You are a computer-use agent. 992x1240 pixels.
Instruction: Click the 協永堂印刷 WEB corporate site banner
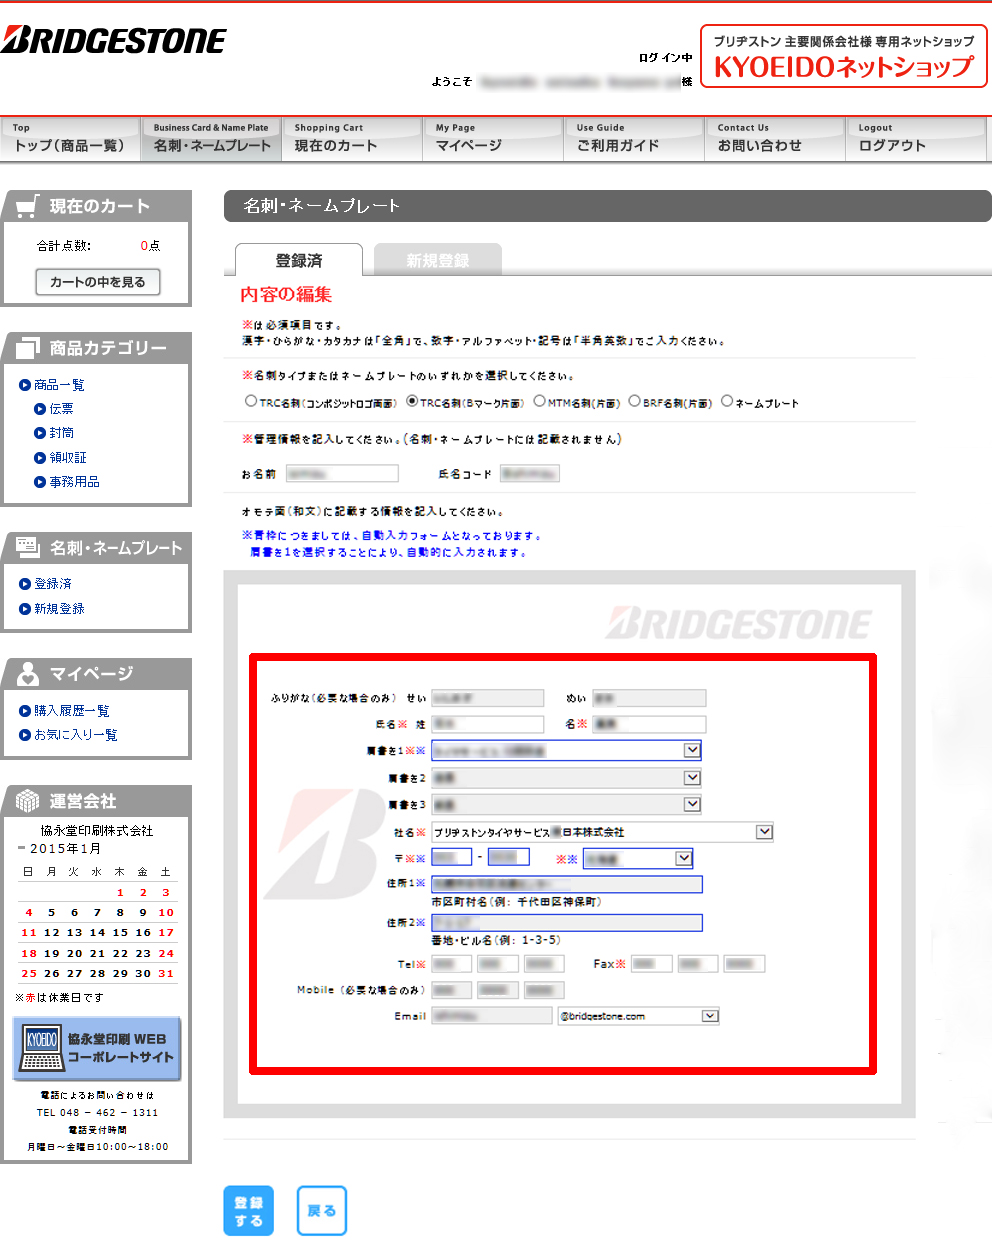97,1048
